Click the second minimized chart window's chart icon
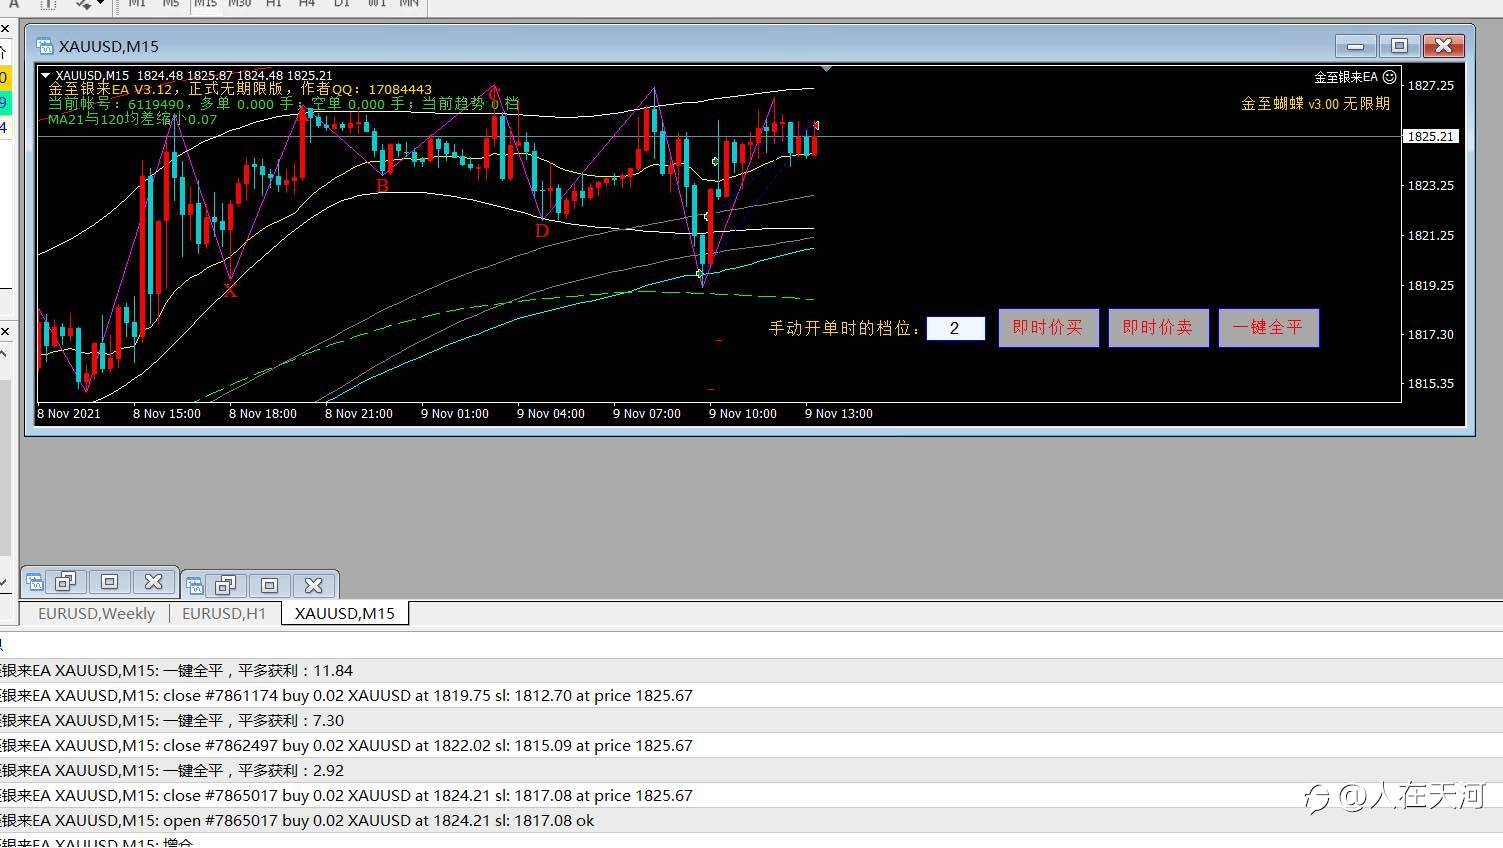Screen dimensions: 1503x848 195,585
